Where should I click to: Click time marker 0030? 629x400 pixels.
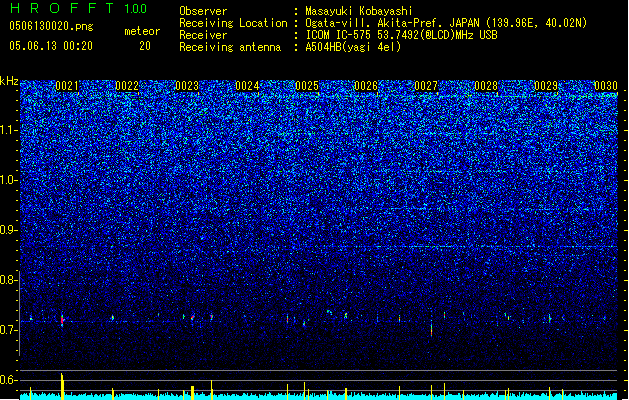coord(606,86)
